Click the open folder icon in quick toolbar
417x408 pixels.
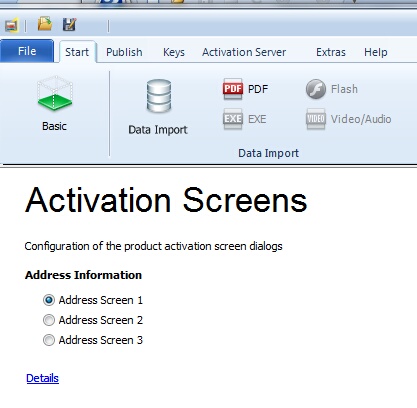coord(45,24)
